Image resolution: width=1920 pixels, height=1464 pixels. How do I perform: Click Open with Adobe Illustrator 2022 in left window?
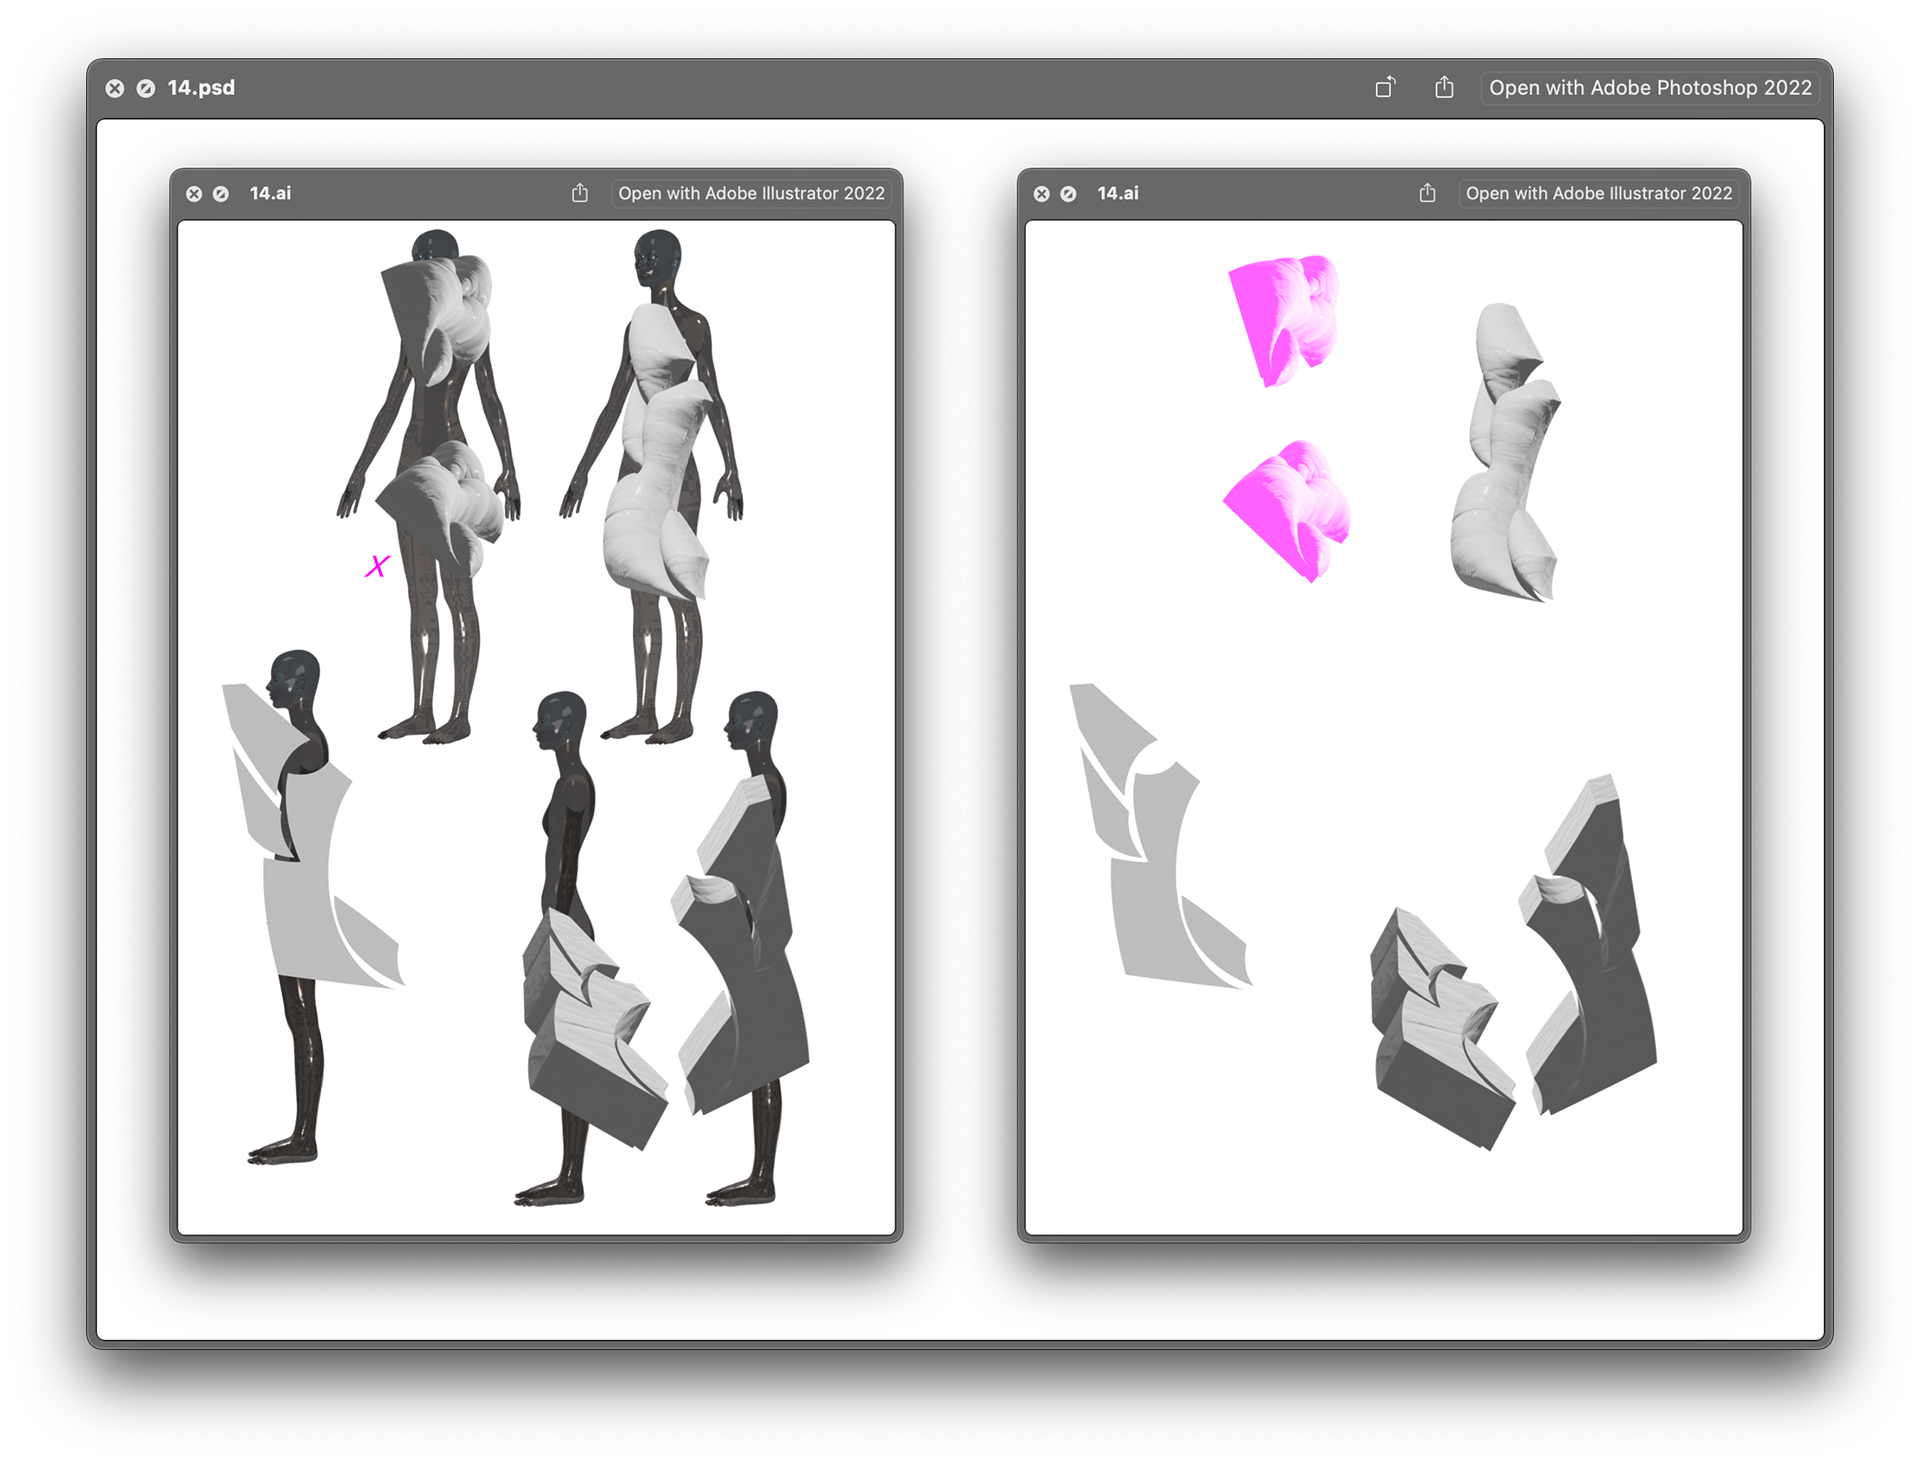[751, 193]
